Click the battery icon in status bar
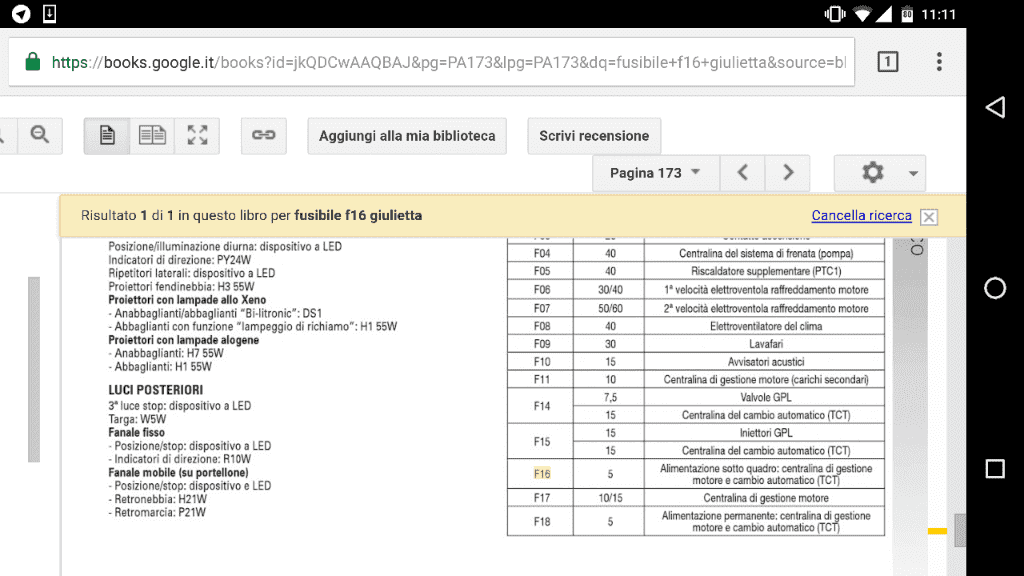Screen dimensions: 1024x576 click(x=907, y=14)
